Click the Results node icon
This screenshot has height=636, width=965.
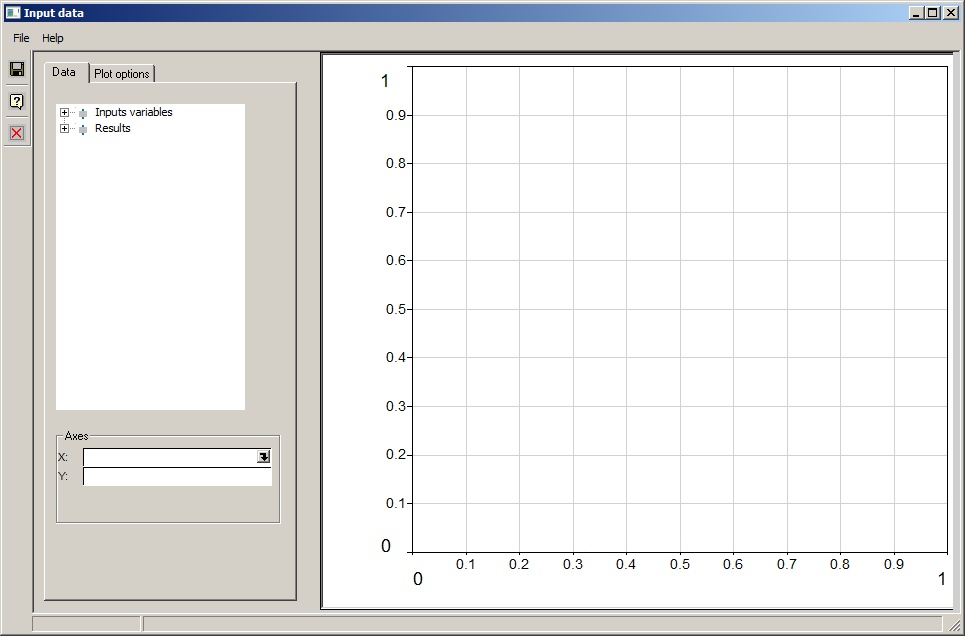83,129
